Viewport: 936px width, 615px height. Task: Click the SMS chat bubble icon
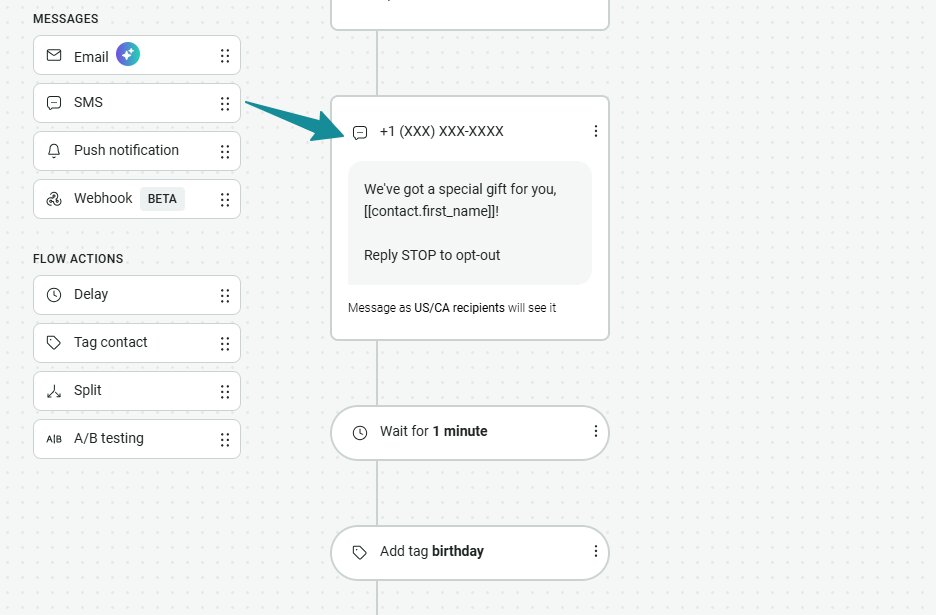tap(54, 102)
